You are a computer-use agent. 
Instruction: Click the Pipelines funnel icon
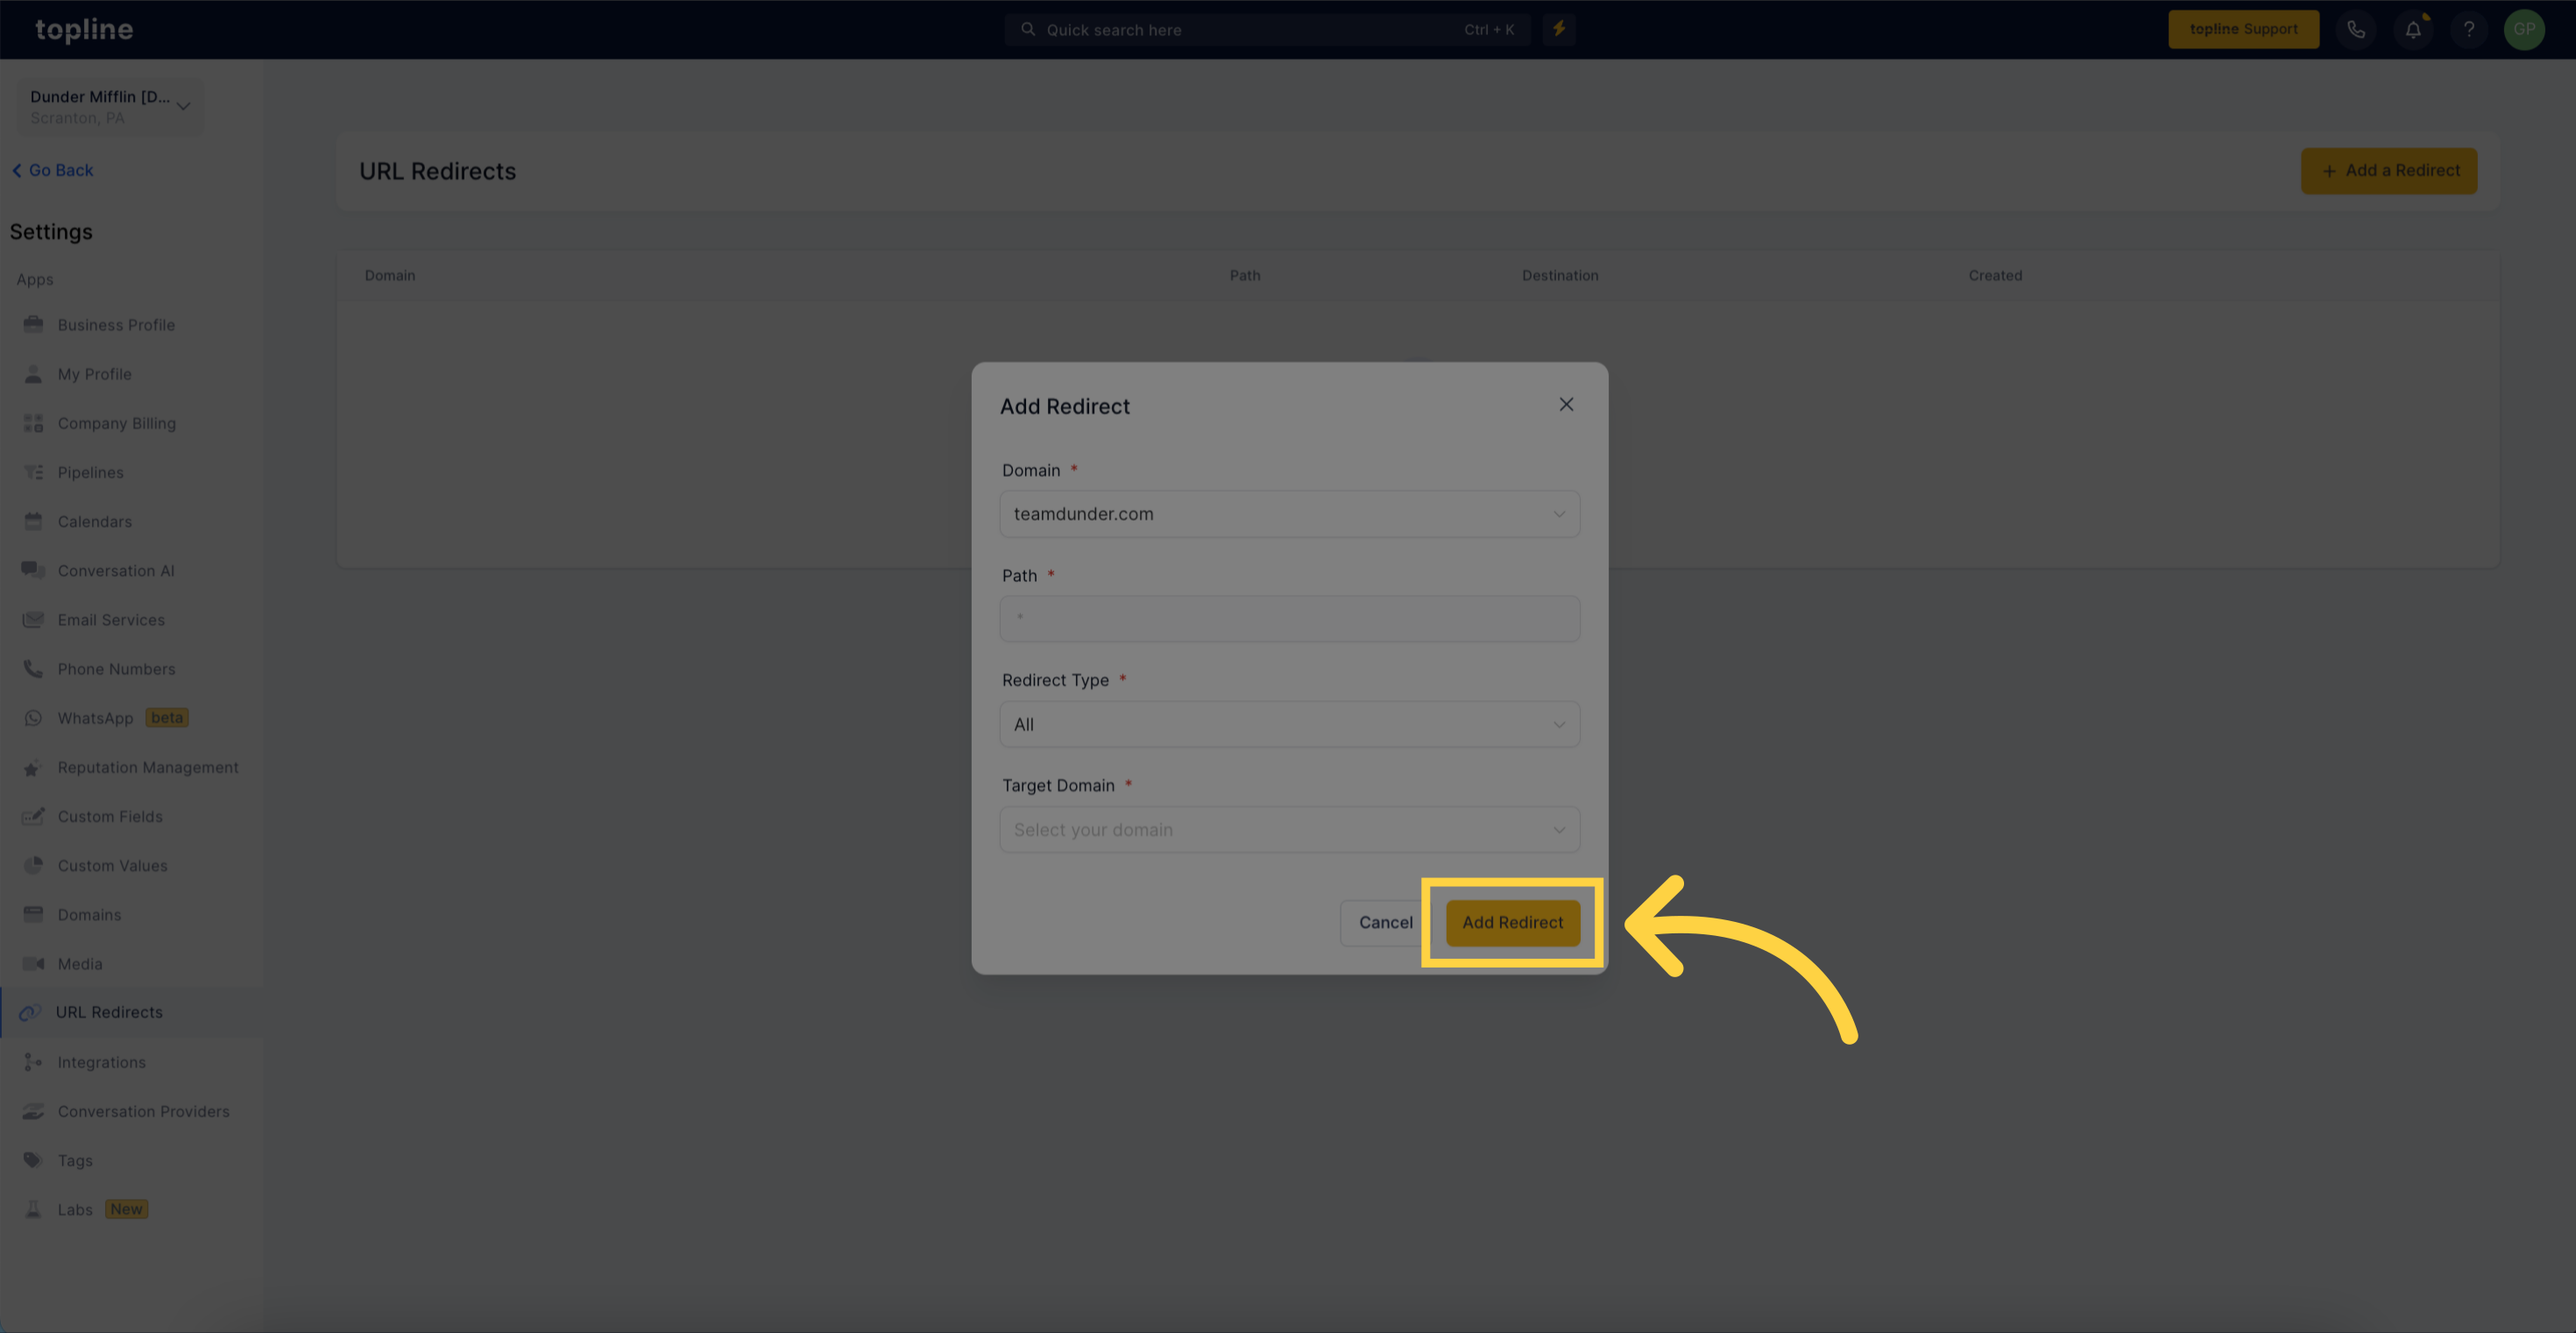(33, 472)
